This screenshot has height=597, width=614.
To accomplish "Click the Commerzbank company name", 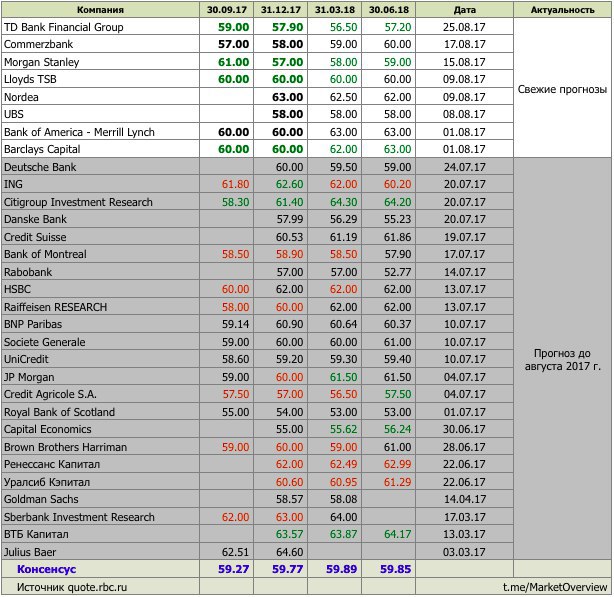I will (x=38, y=44).
